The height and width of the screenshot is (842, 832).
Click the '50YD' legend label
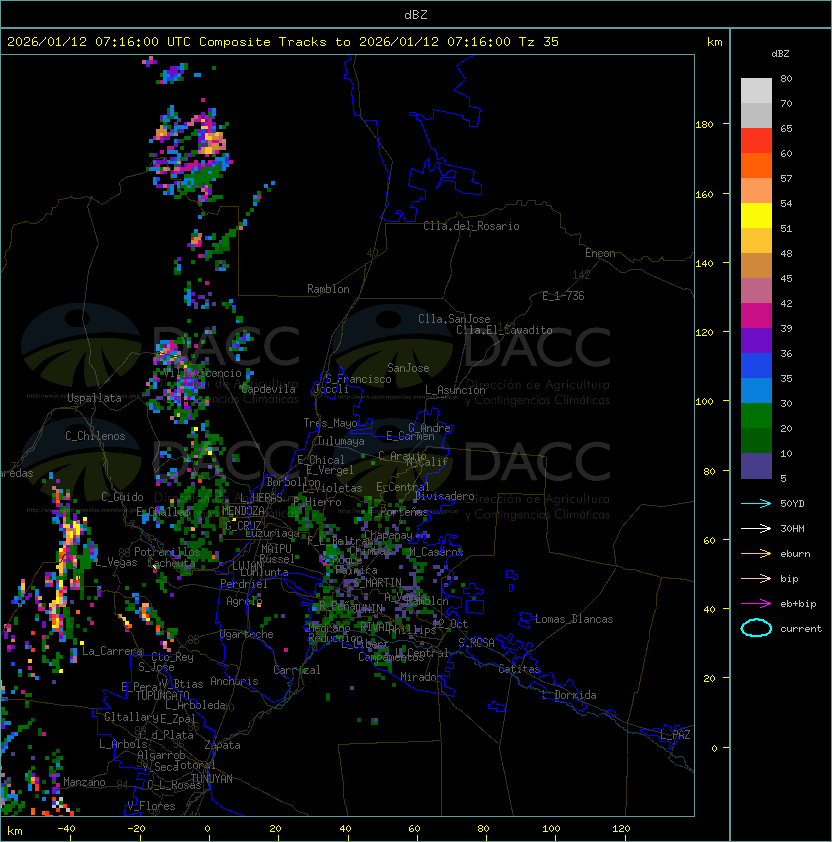point(792,504)
